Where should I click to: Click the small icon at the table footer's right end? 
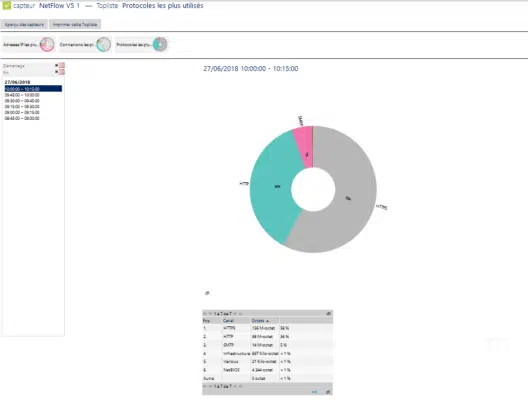pyautogui.click(x=328, y=392)
